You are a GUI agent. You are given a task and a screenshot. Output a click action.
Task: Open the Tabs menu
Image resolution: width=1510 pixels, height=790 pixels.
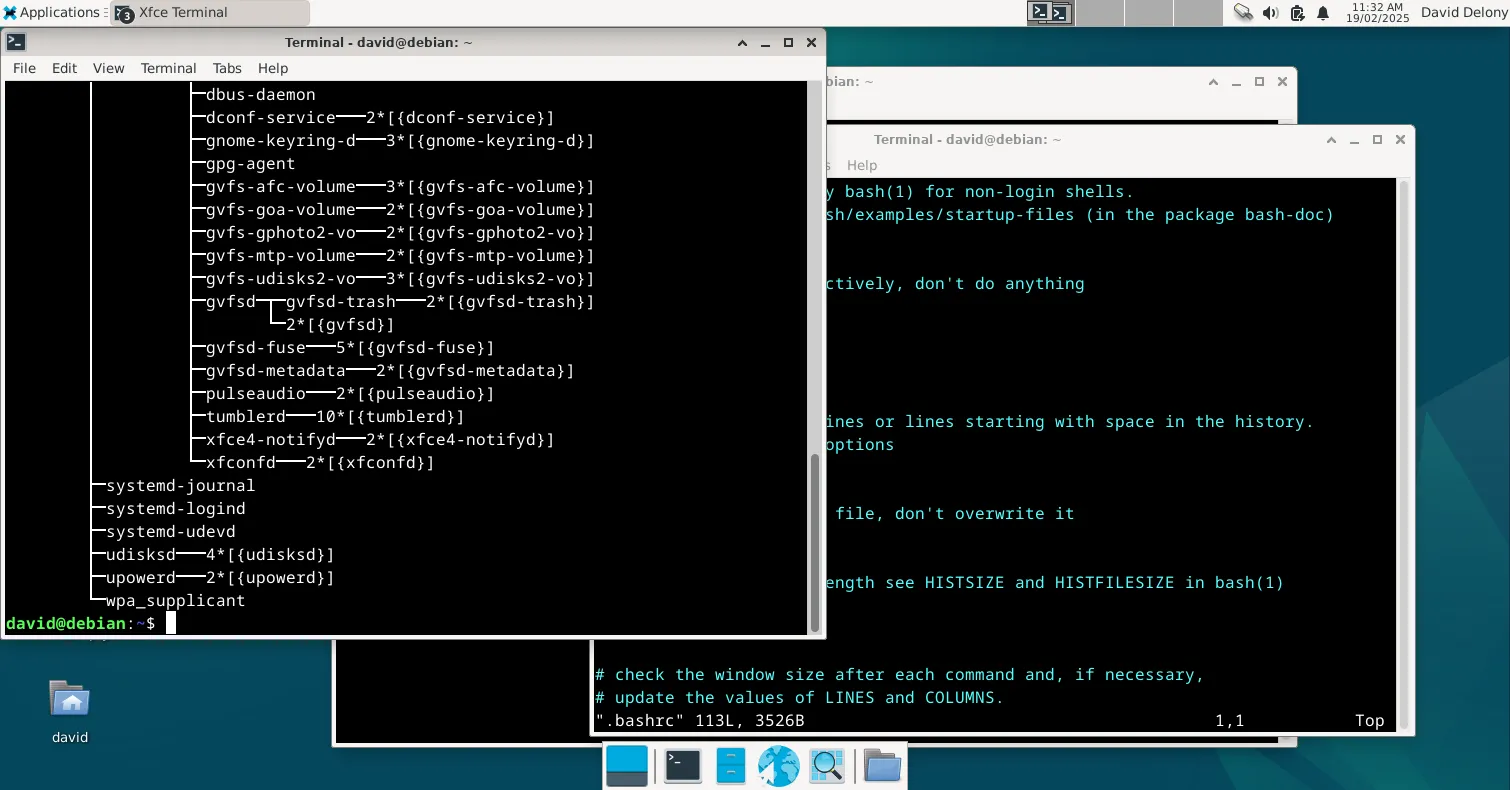226,68
